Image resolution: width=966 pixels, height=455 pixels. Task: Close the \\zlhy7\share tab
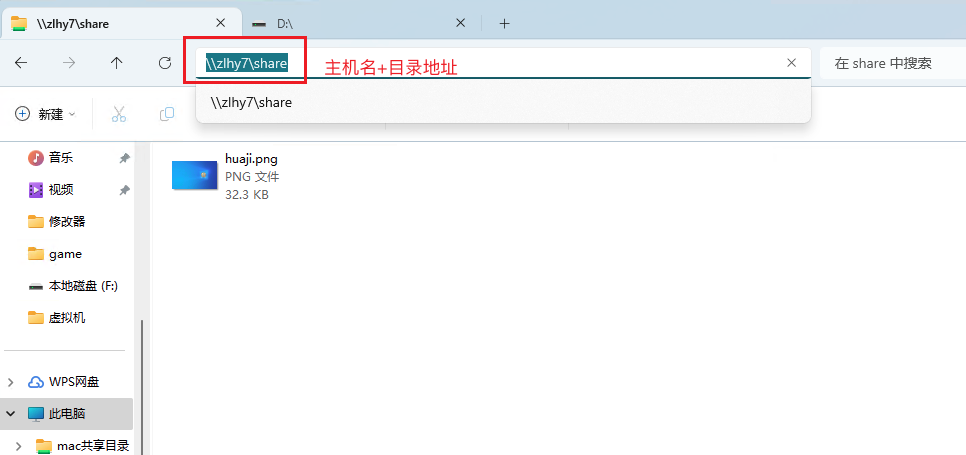pos(220,23)
